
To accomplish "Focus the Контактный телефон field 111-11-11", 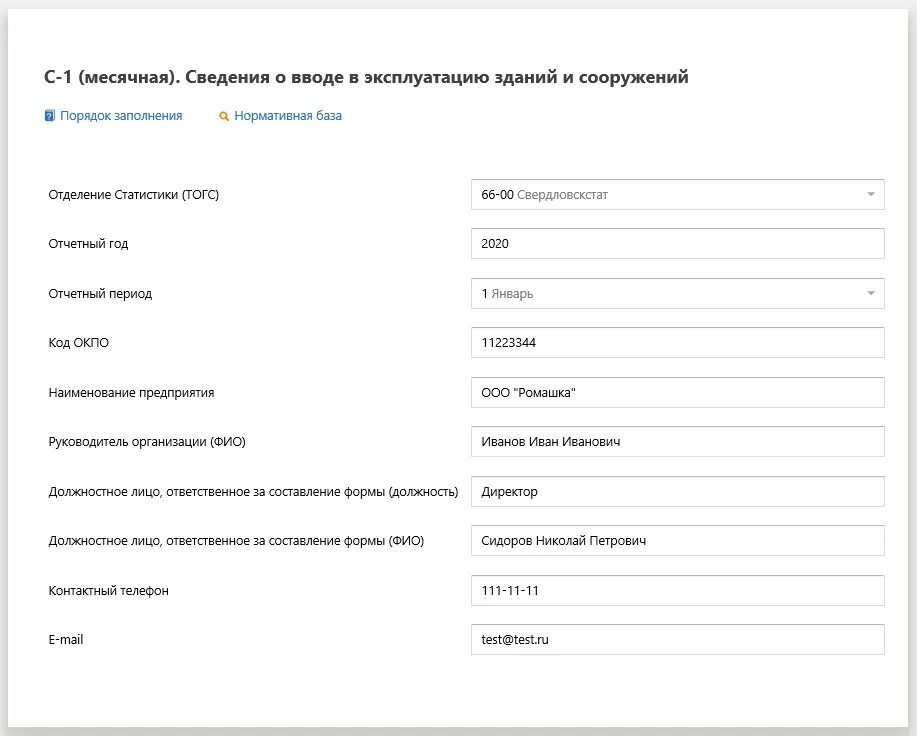I will point(678,590).
